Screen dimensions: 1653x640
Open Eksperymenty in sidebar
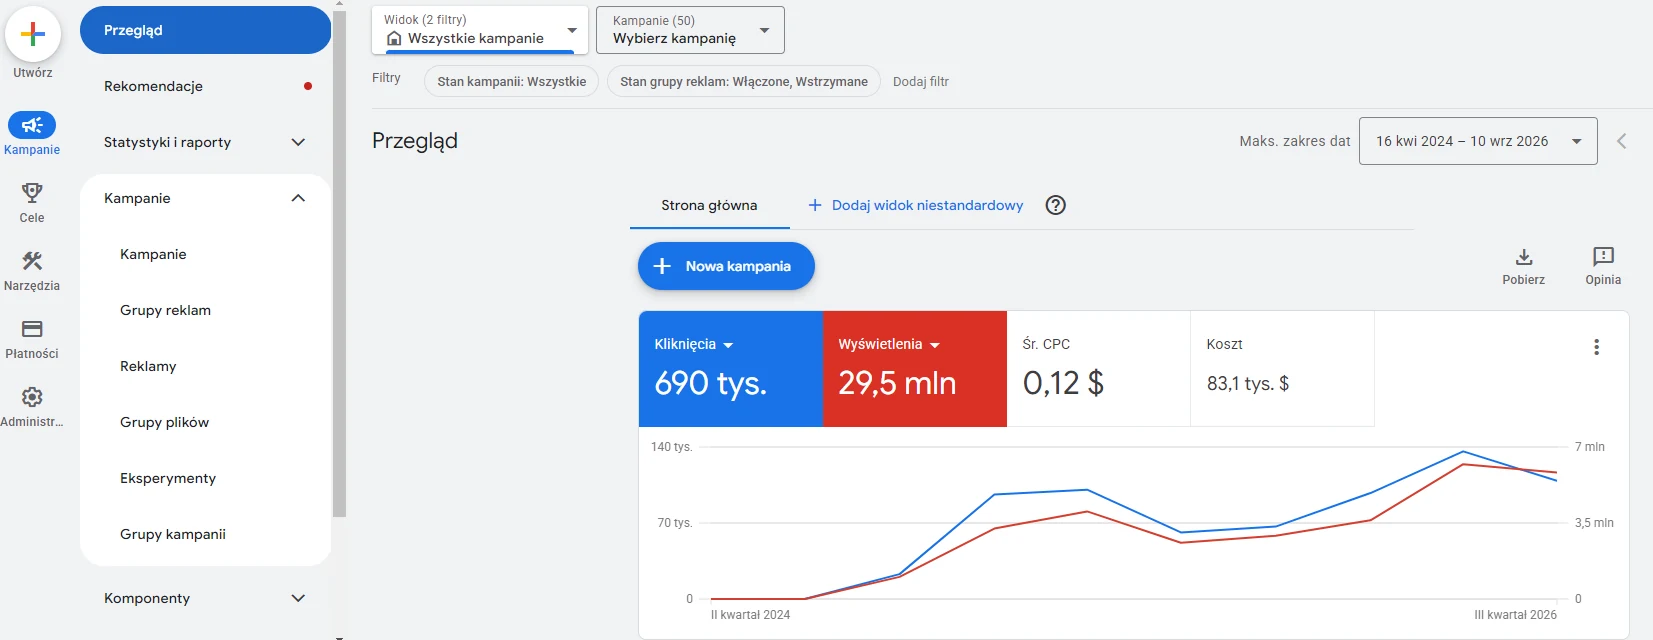point(205,478)
